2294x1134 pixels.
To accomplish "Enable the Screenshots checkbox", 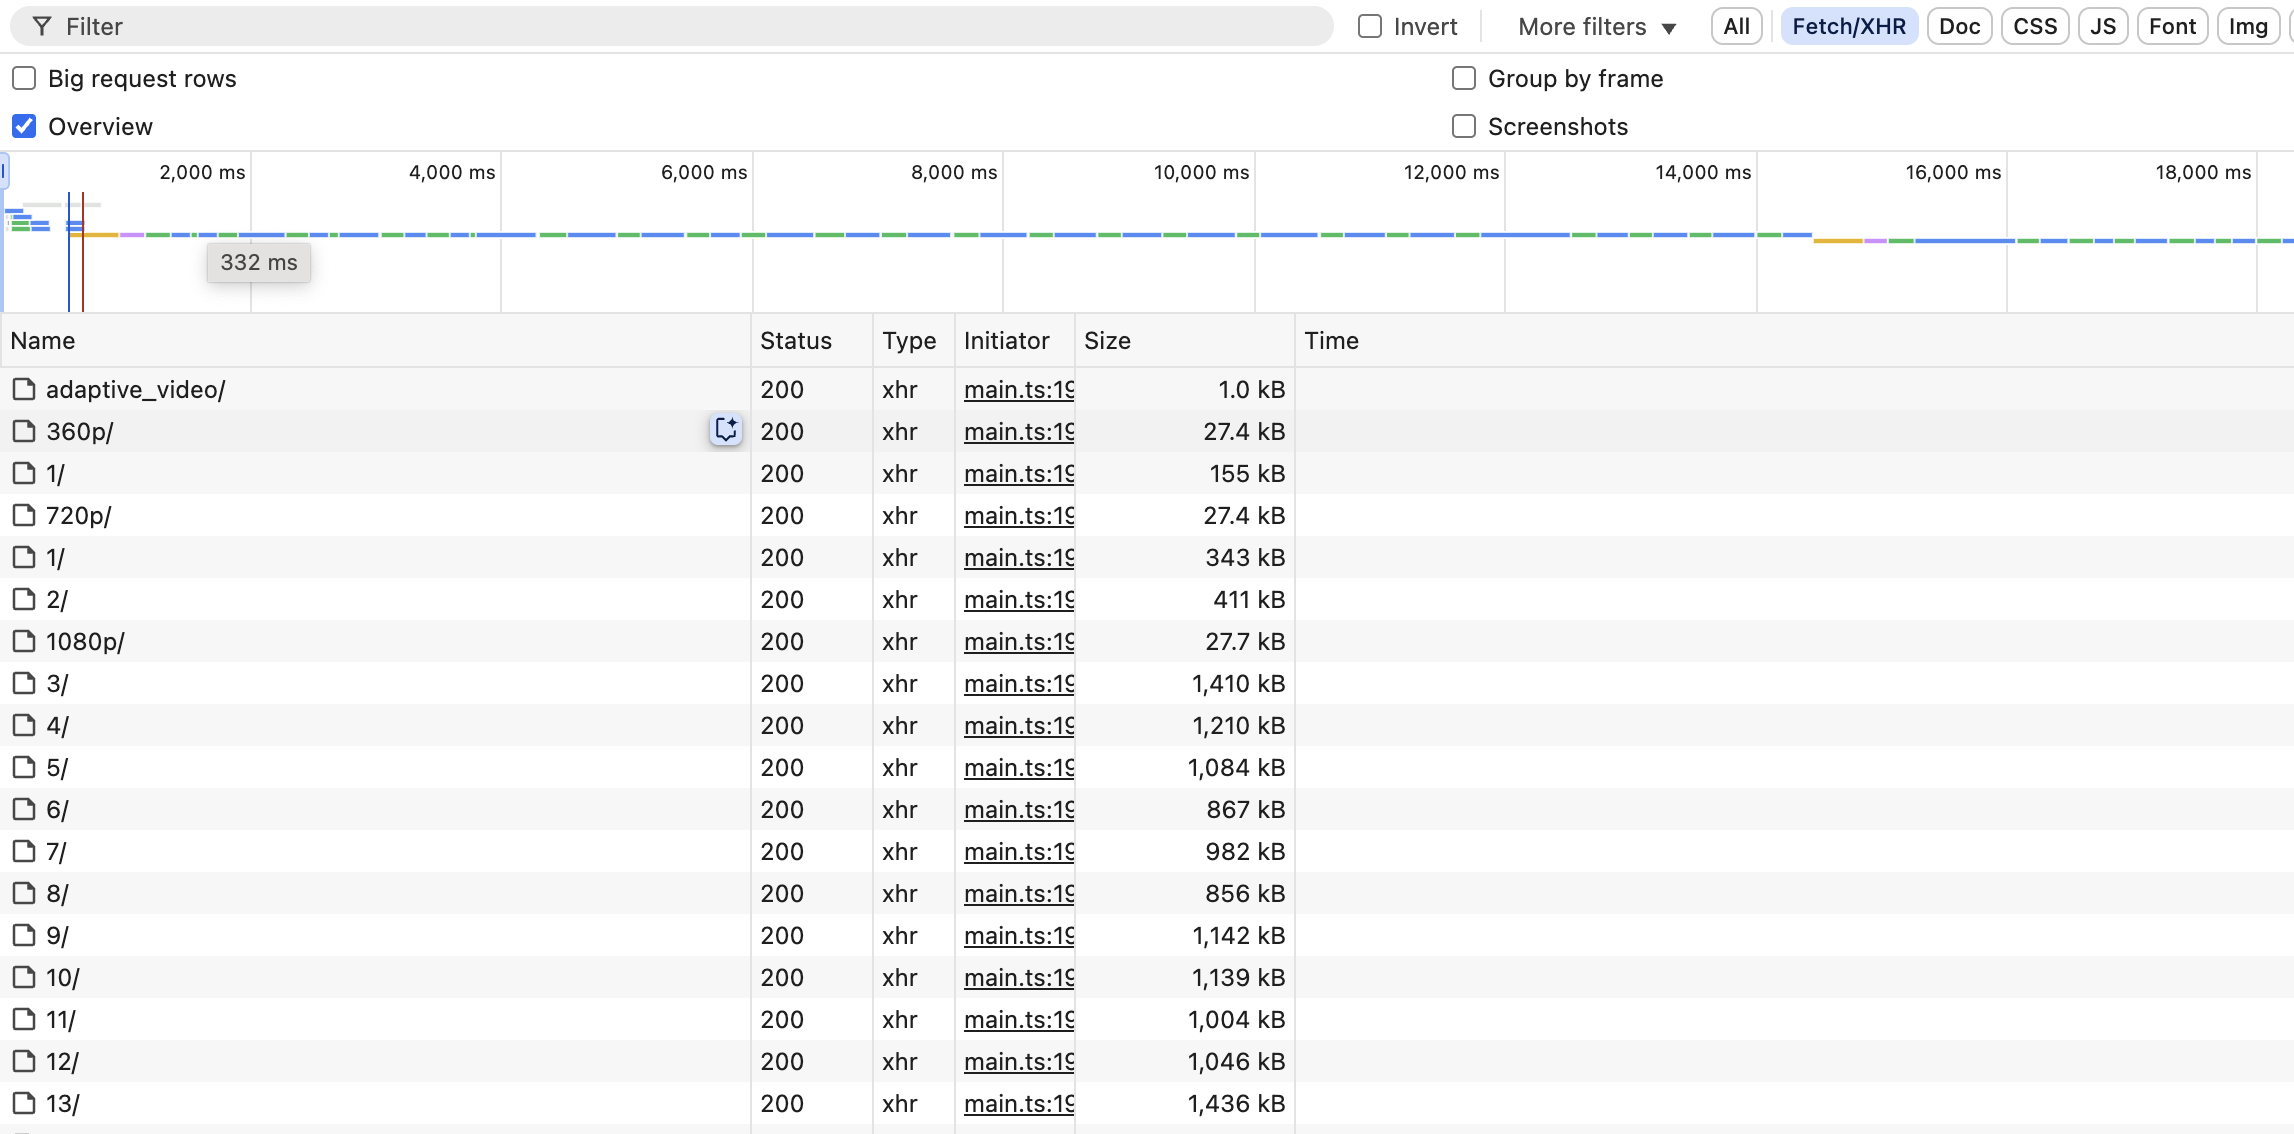I will coord(1464,126).
